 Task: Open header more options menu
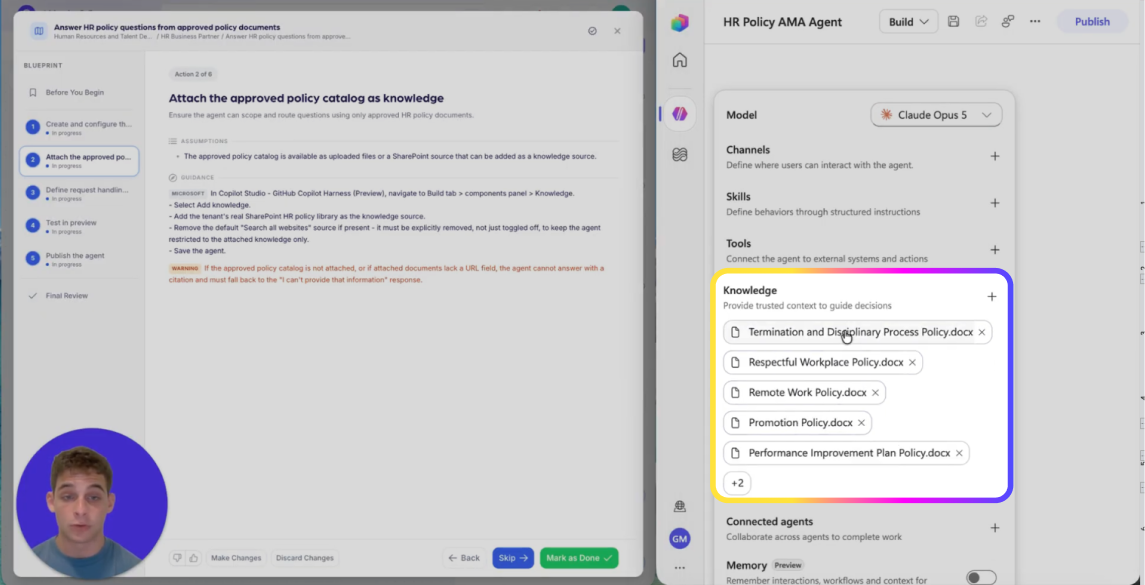point(1035,21)
